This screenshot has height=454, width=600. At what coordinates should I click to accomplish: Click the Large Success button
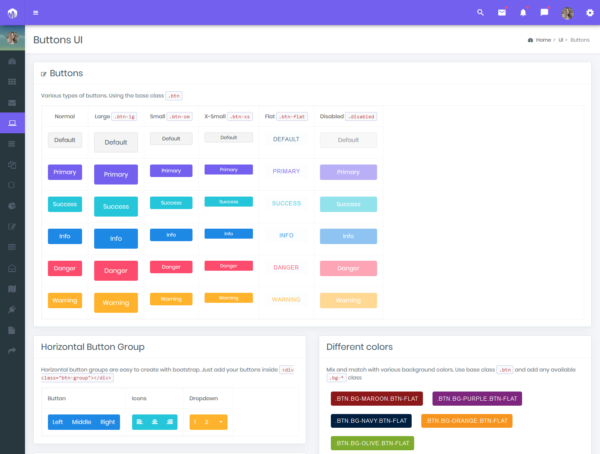(x=116, y=207)
